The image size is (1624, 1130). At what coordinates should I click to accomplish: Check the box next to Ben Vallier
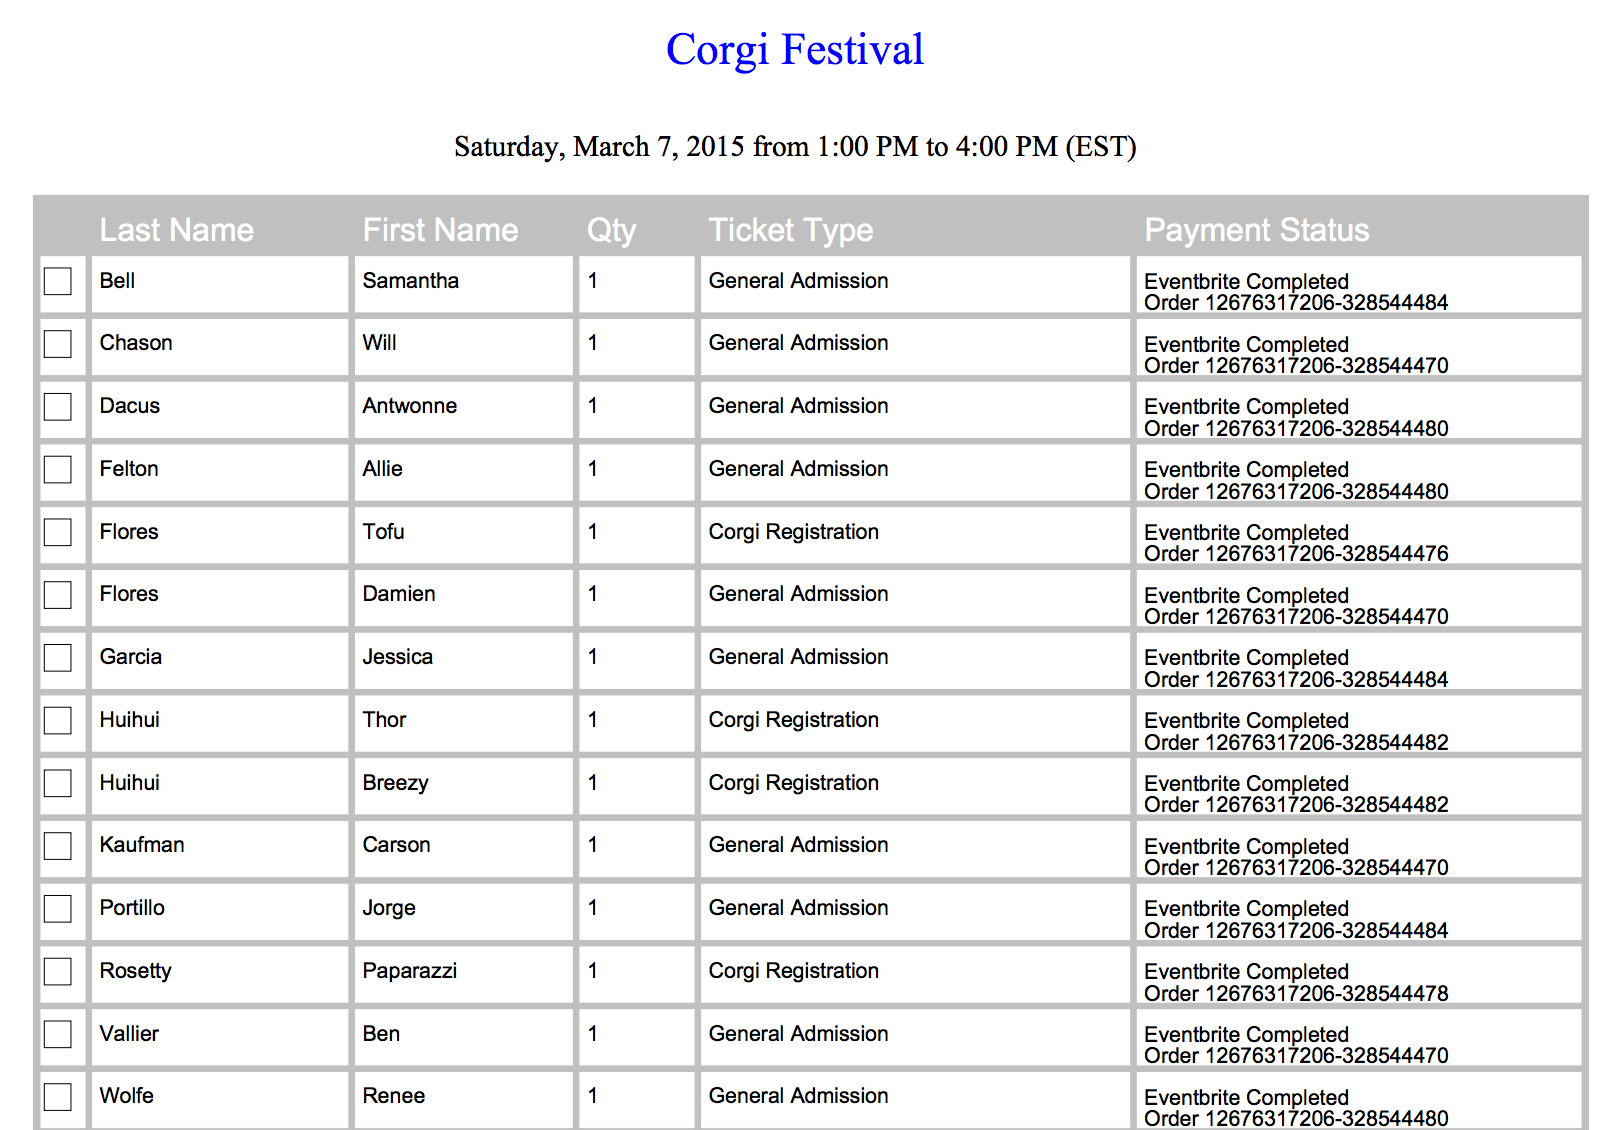[x=58, y=1034]
